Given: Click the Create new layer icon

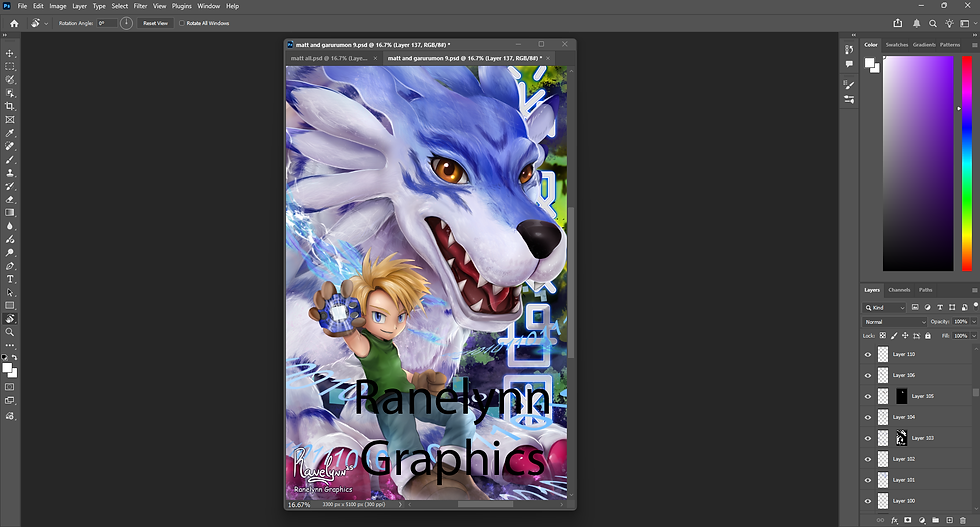Looking at the screenshot, I should tap(949, 520).
